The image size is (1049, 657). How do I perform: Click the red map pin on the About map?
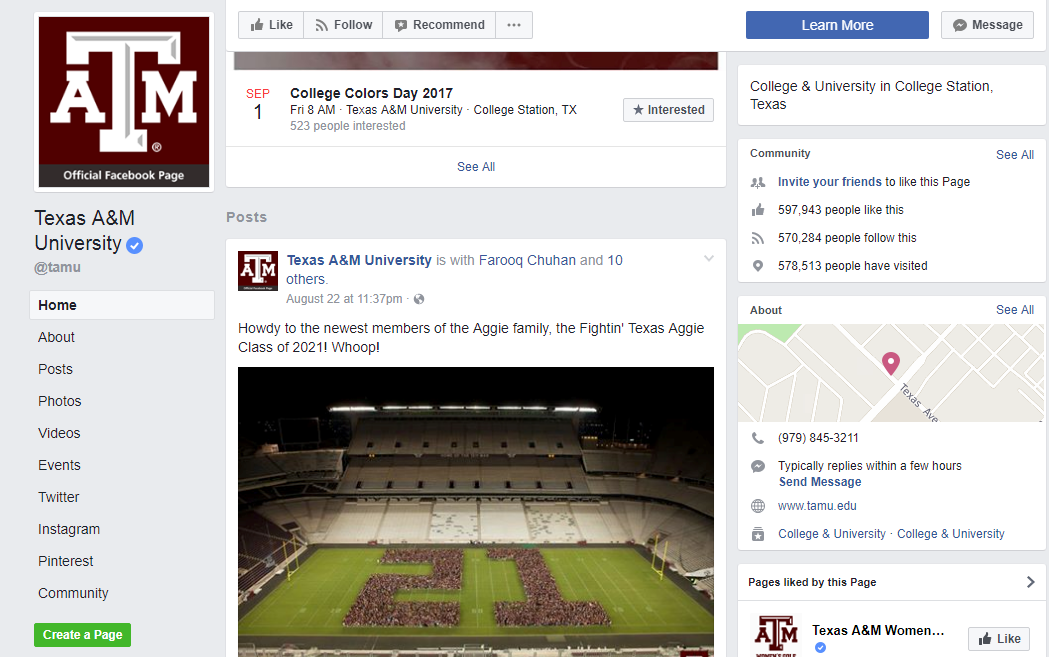[x=890, y=362]
